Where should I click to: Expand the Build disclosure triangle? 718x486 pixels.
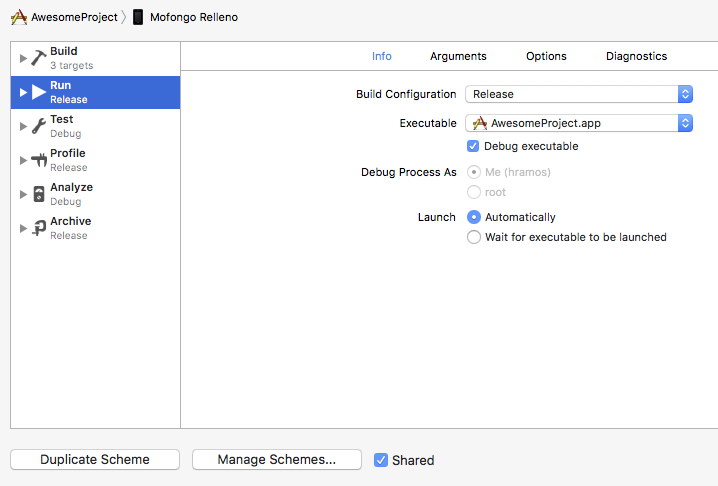click(x=23, y=58)
